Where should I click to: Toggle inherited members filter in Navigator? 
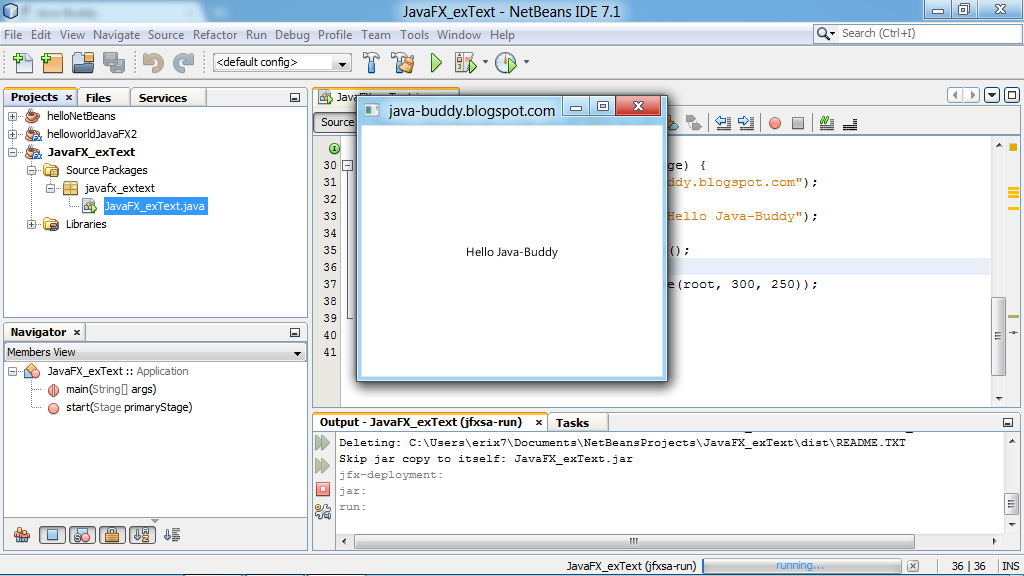[x=21, y=534]
